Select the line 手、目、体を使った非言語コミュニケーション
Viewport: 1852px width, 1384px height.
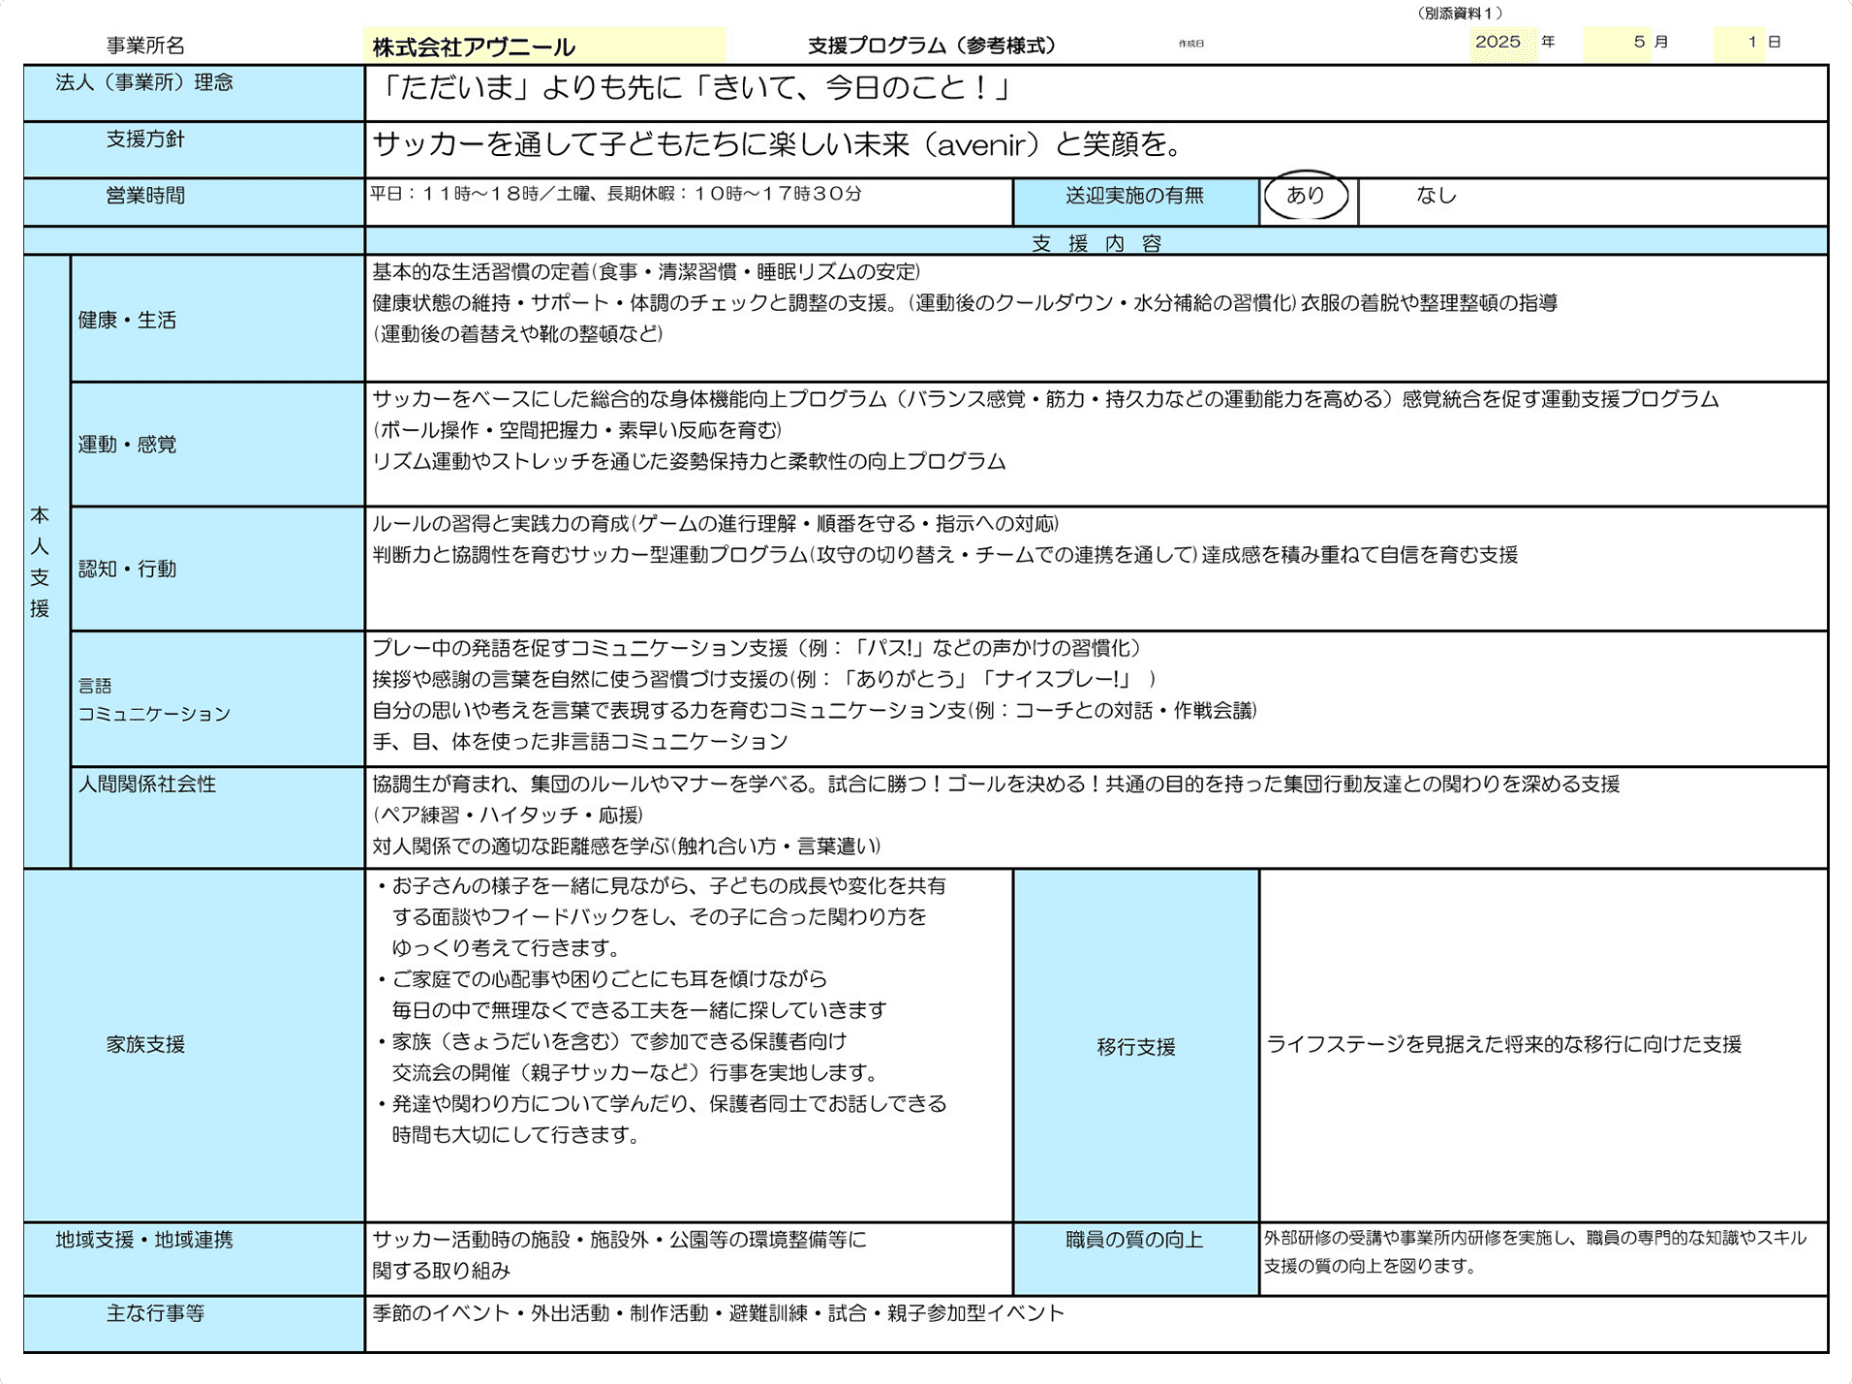click(580, 741)
